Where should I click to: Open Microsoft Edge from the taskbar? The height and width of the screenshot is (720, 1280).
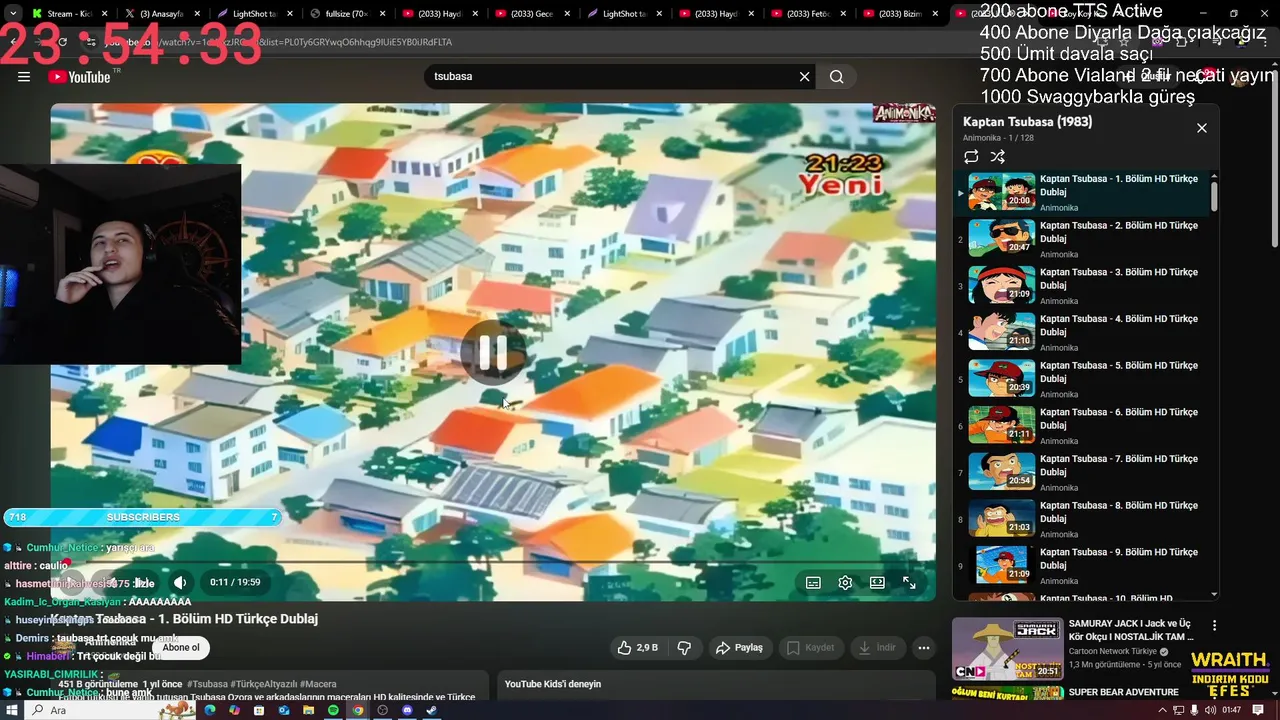click(210, 710)
